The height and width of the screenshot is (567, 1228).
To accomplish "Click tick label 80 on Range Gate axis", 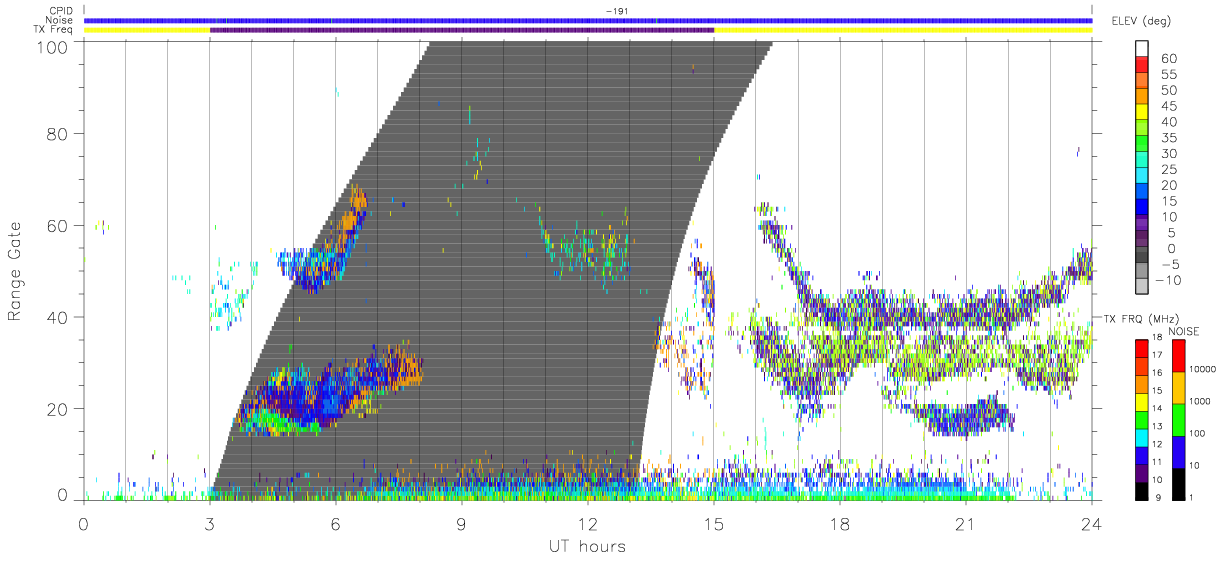I will click(x=59, y=134).
